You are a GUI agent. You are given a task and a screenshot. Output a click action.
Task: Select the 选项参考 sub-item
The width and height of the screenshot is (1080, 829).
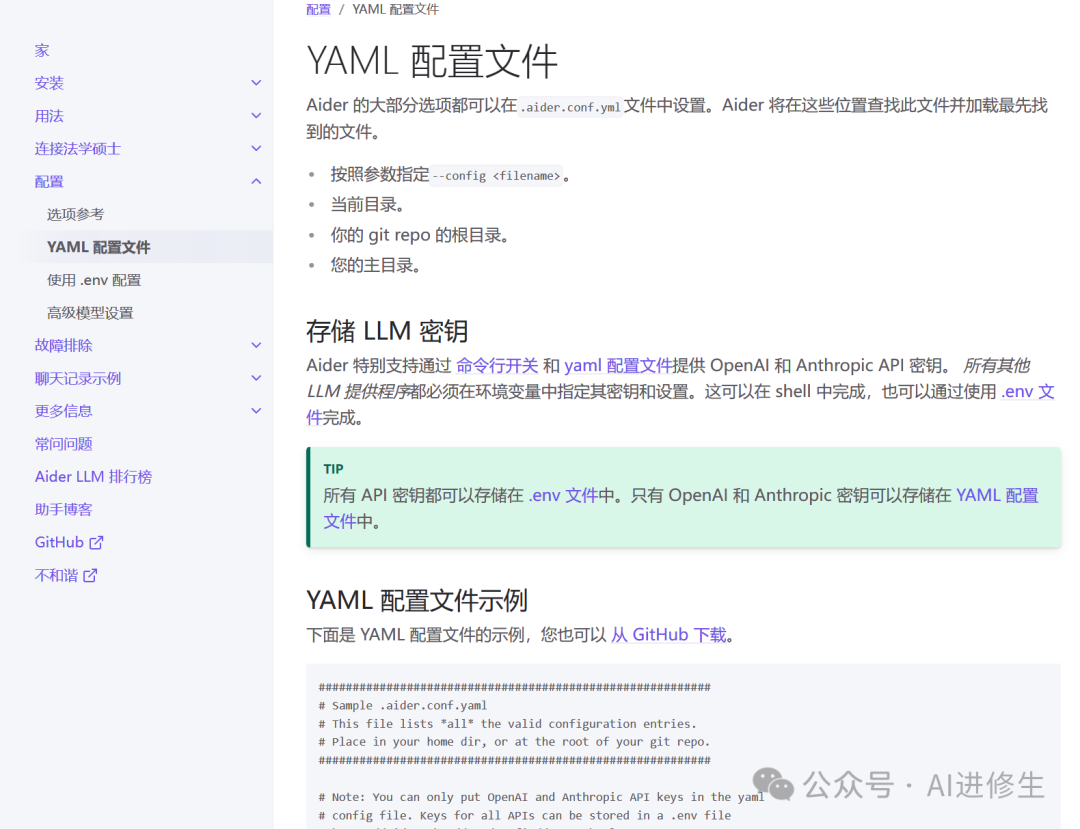[75, 214]
